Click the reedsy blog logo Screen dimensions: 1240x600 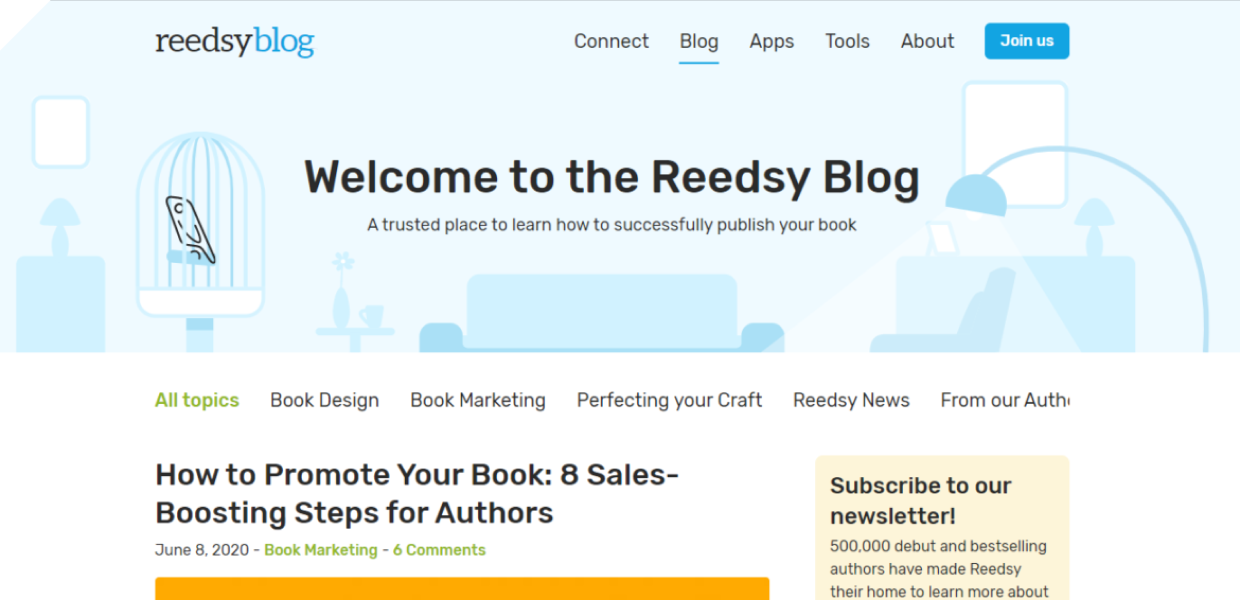click(234, 42)
